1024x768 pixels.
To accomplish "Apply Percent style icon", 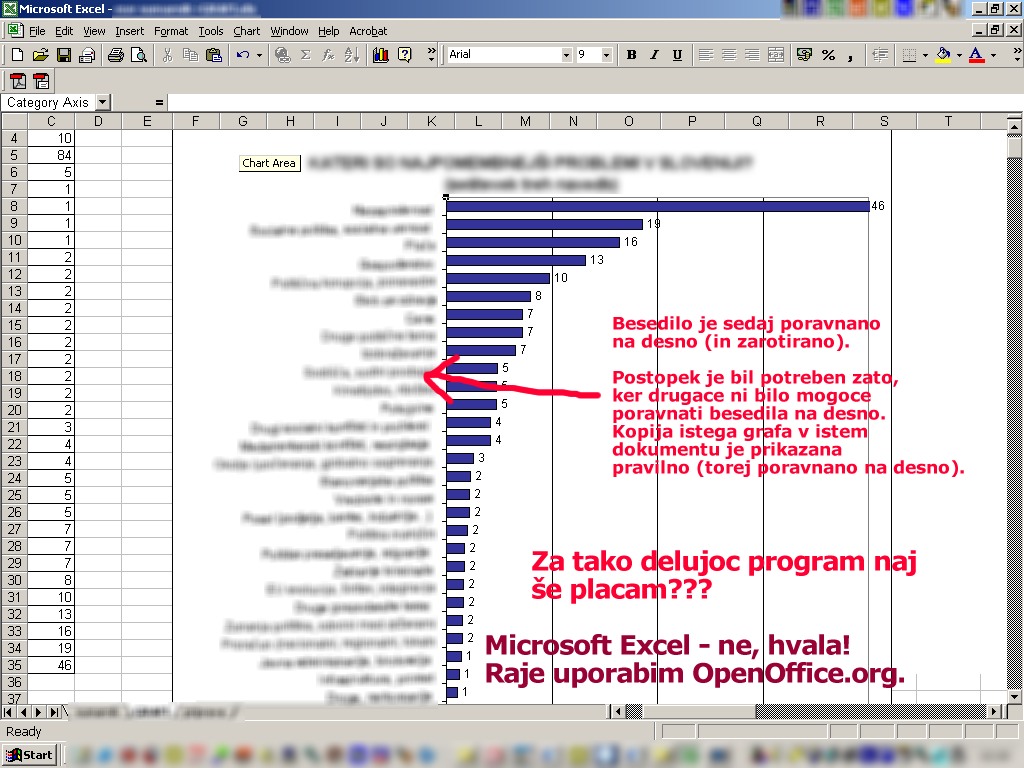I will tap(828, 55).
